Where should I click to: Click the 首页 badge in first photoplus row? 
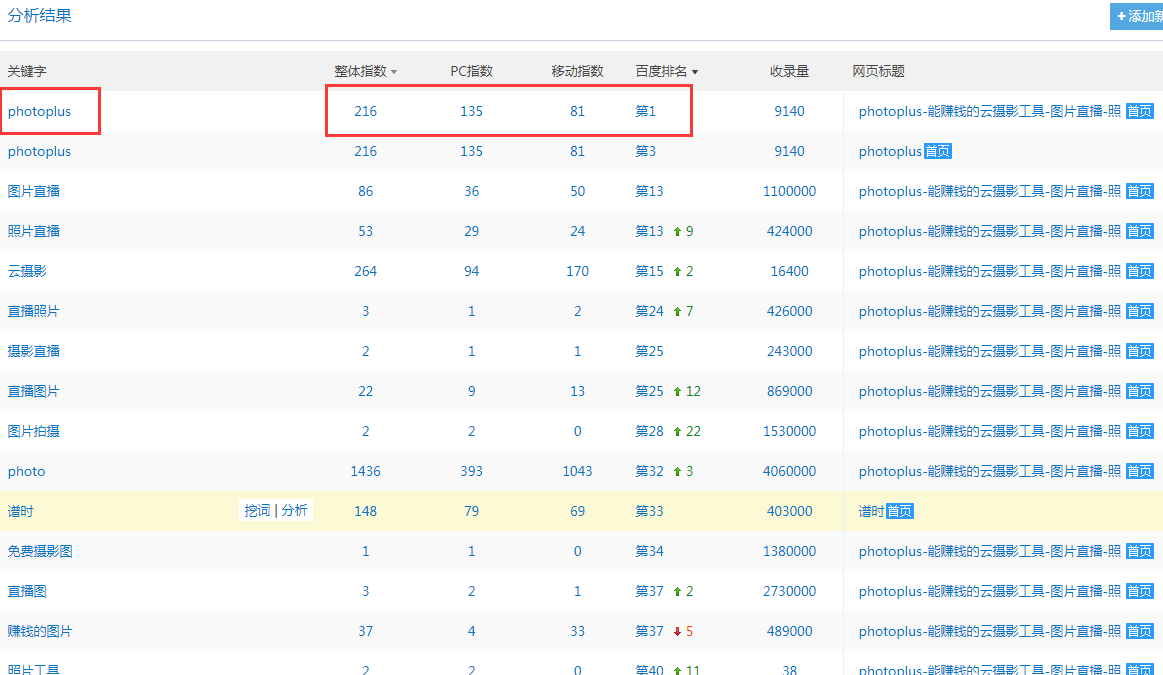tap(1139, 111)
